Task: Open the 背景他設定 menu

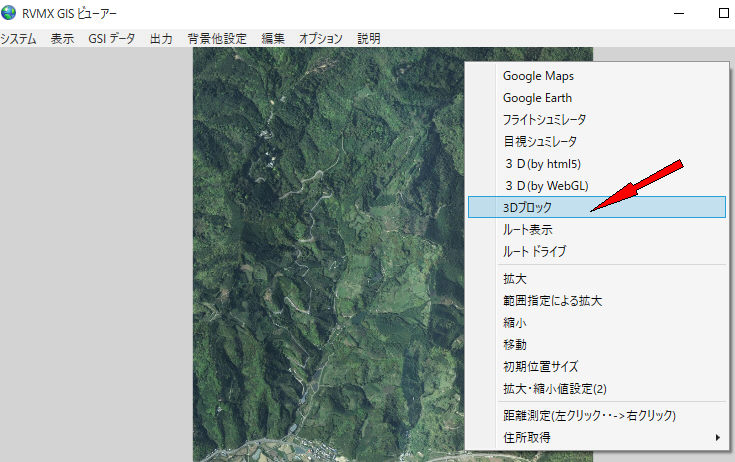Action: (x=216, y=39)
